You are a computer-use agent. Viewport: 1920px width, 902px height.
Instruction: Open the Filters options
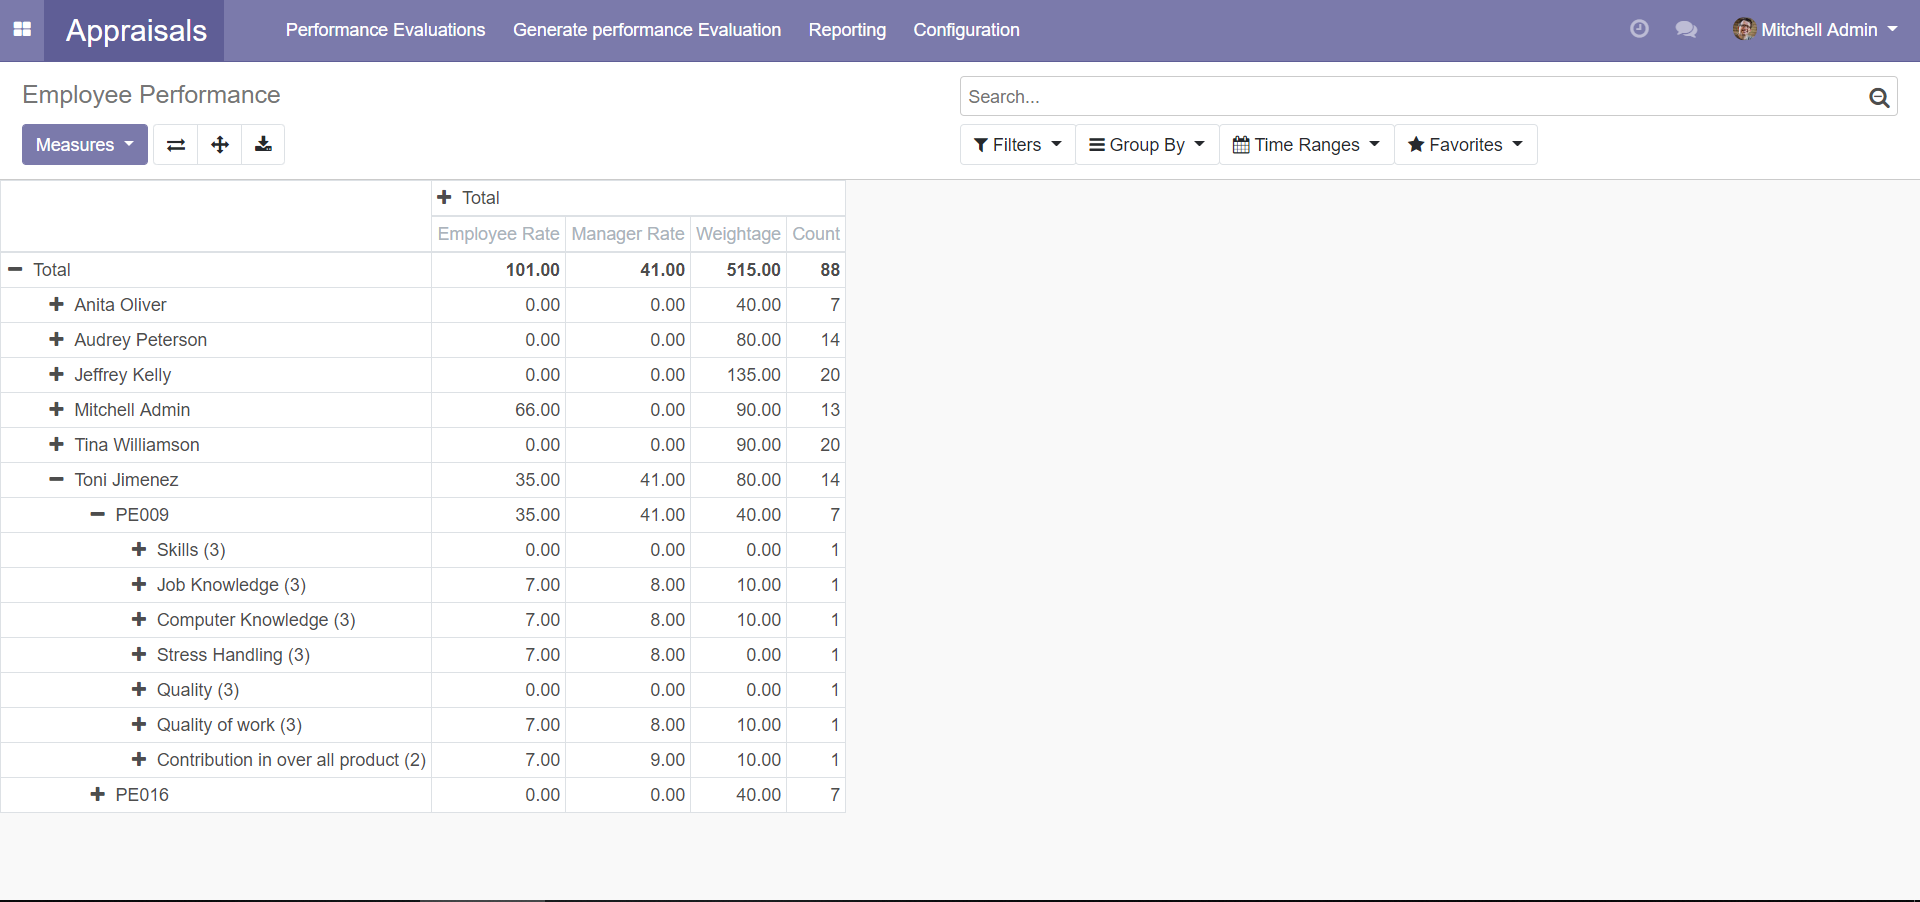1017,145
